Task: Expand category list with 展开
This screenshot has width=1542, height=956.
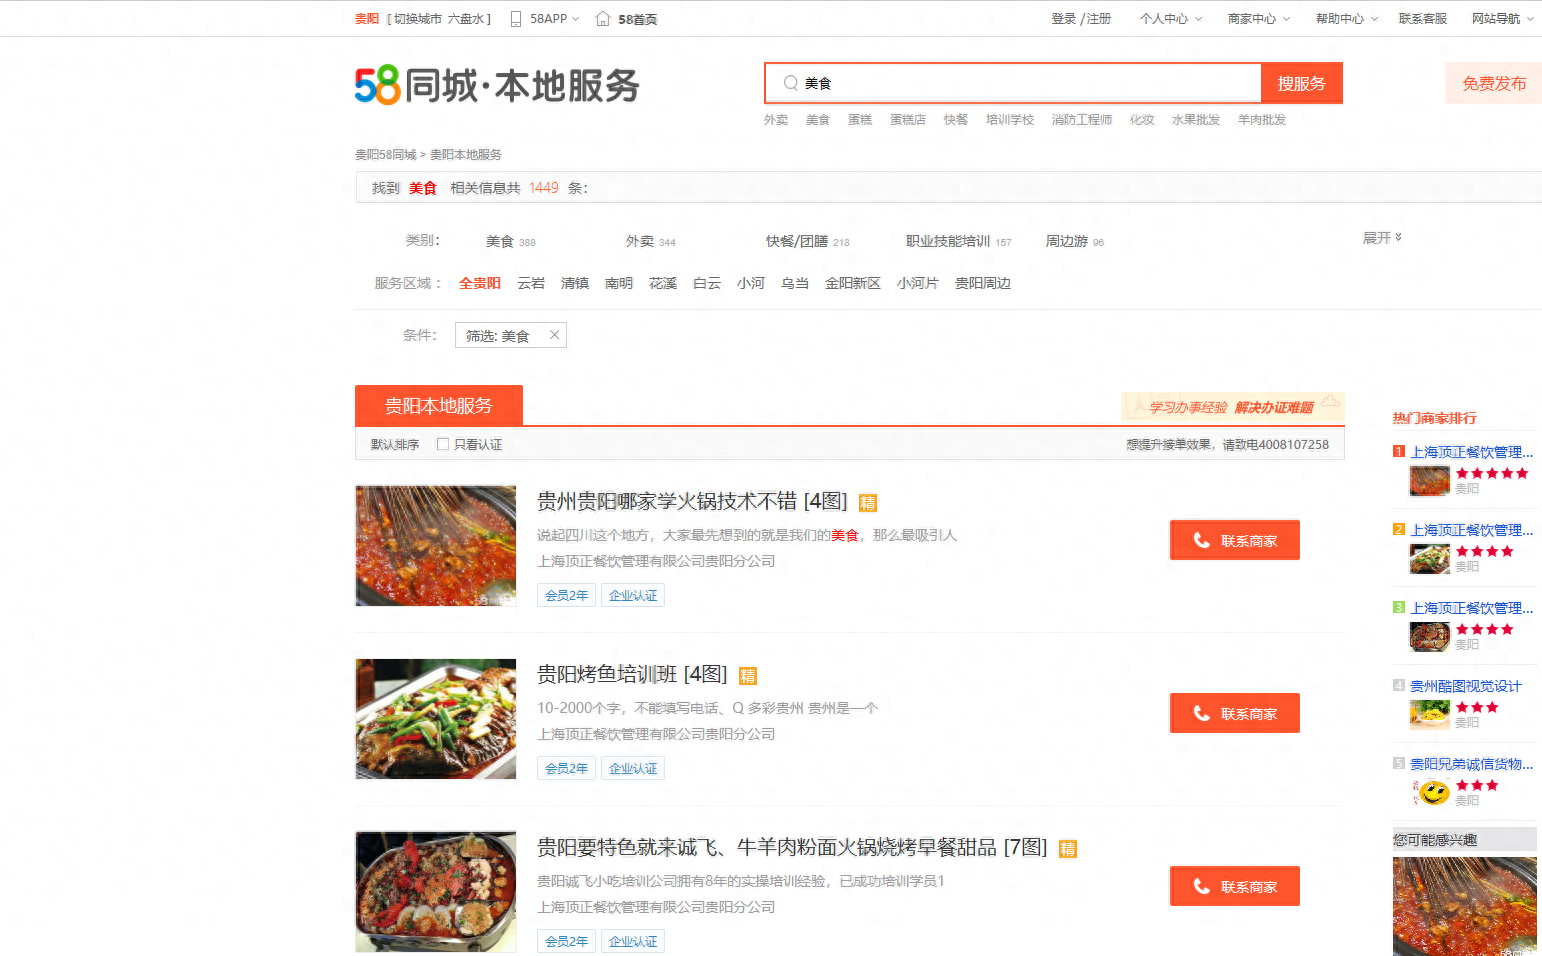Action: 1381,238
